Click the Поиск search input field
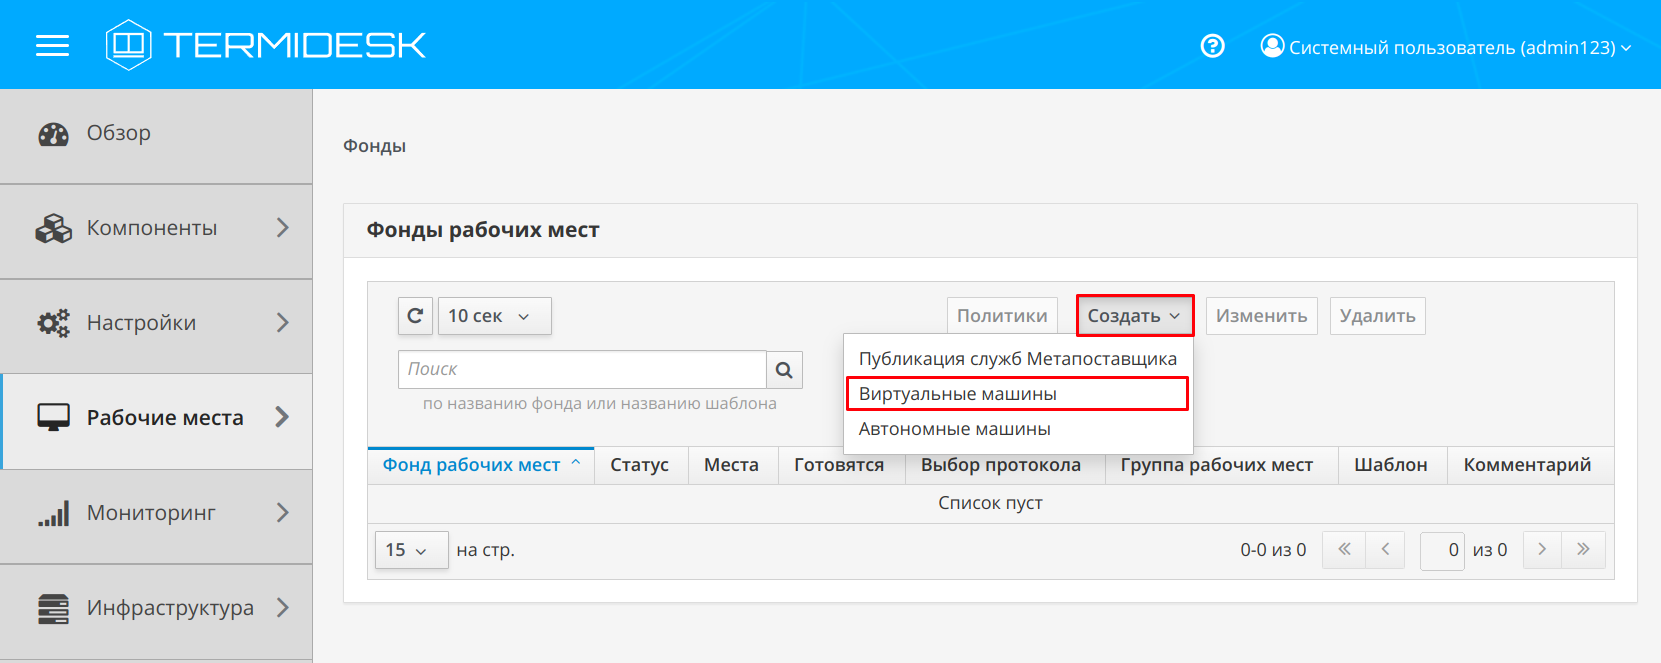The height and width of the screenshot is (663, 1661). point(582,370)
